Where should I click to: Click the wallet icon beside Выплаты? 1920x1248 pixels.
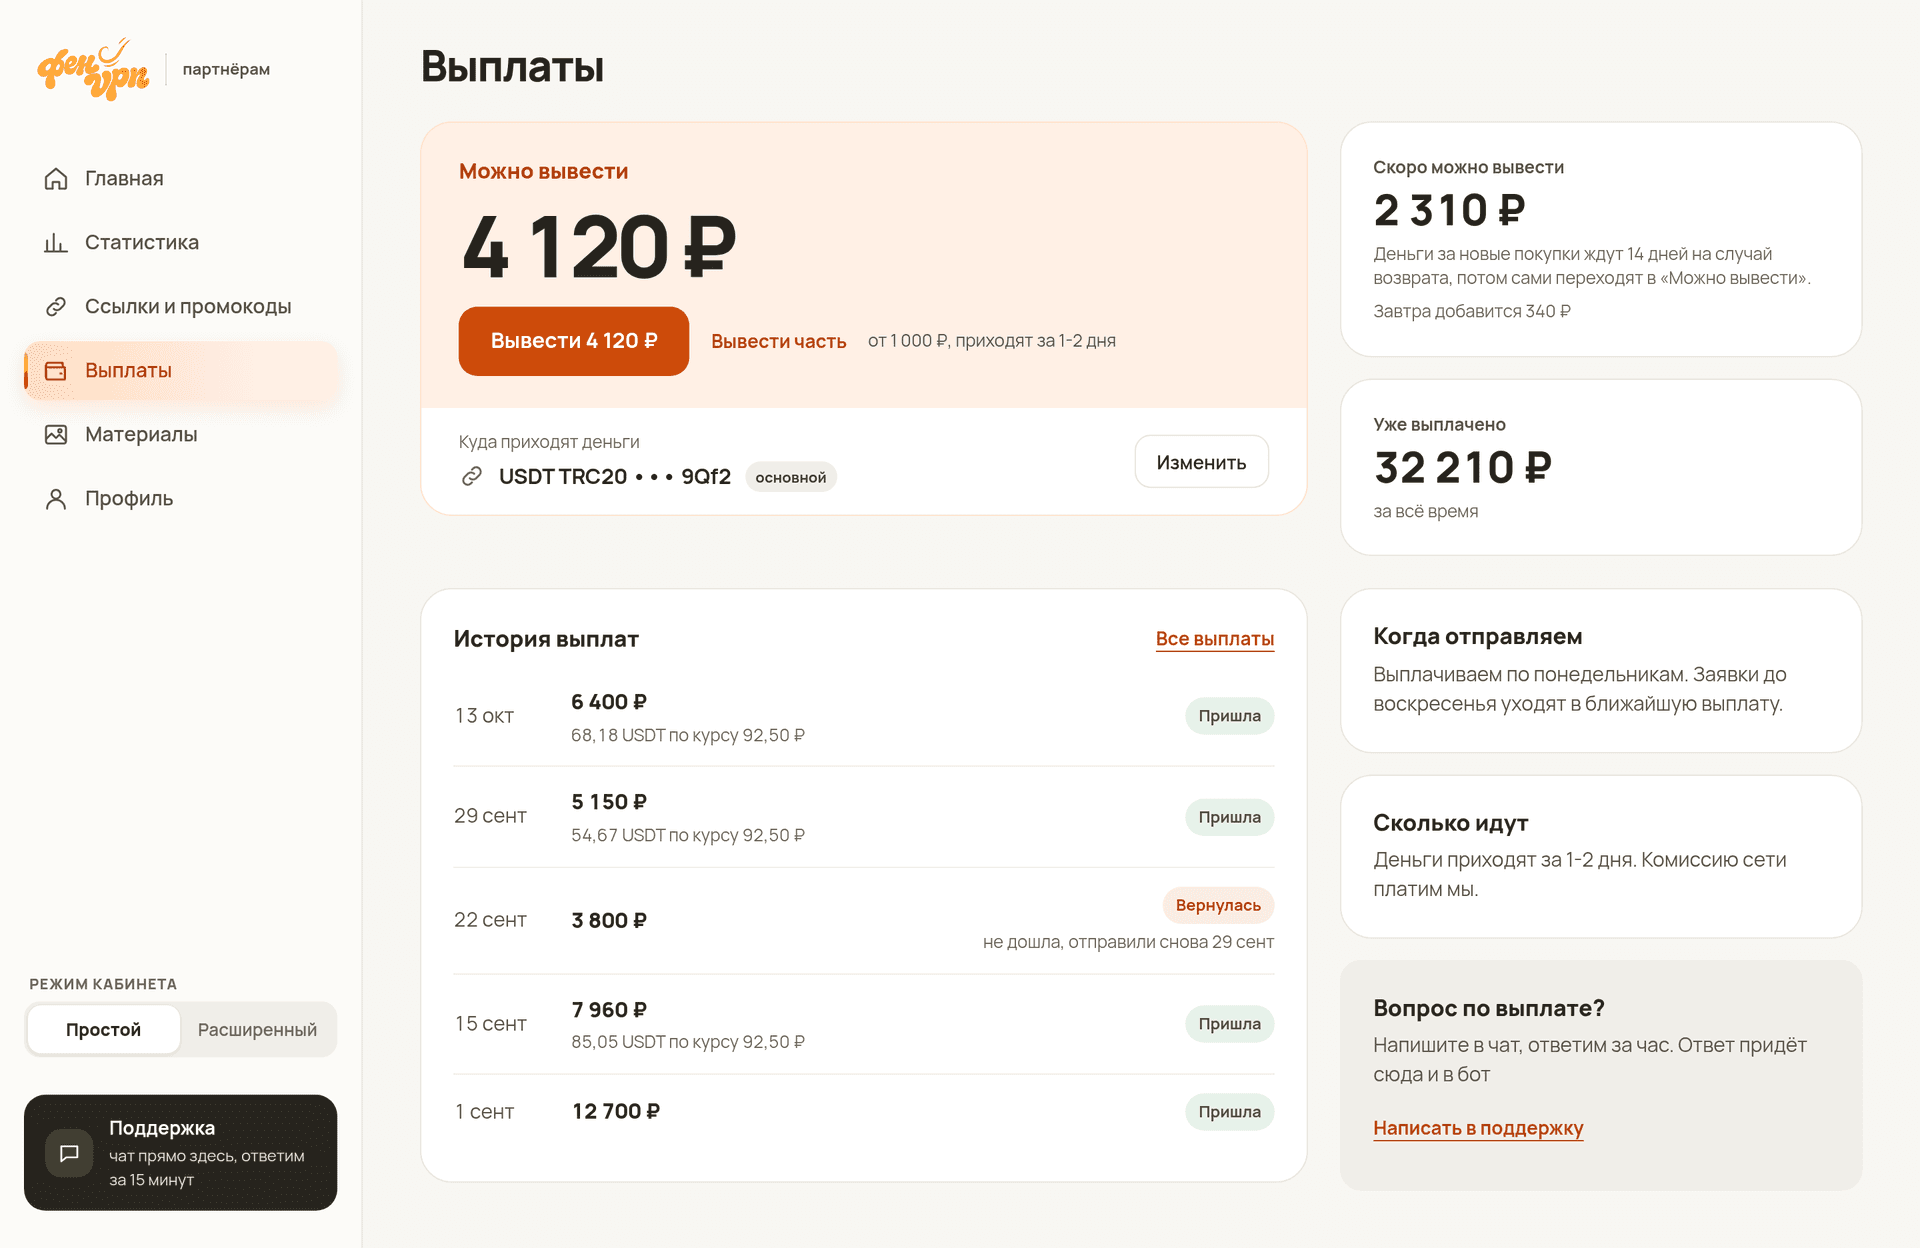56,370
